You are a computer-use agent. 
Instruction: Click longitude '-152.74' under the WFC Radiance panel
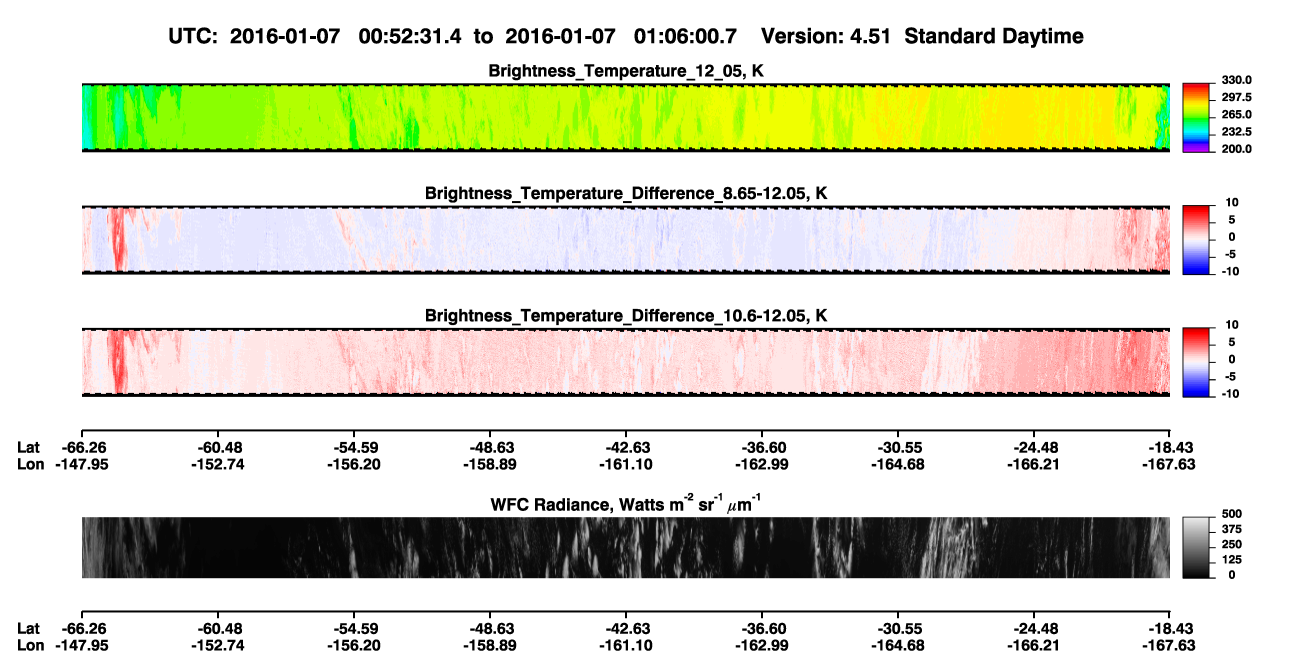click(216, 645)
